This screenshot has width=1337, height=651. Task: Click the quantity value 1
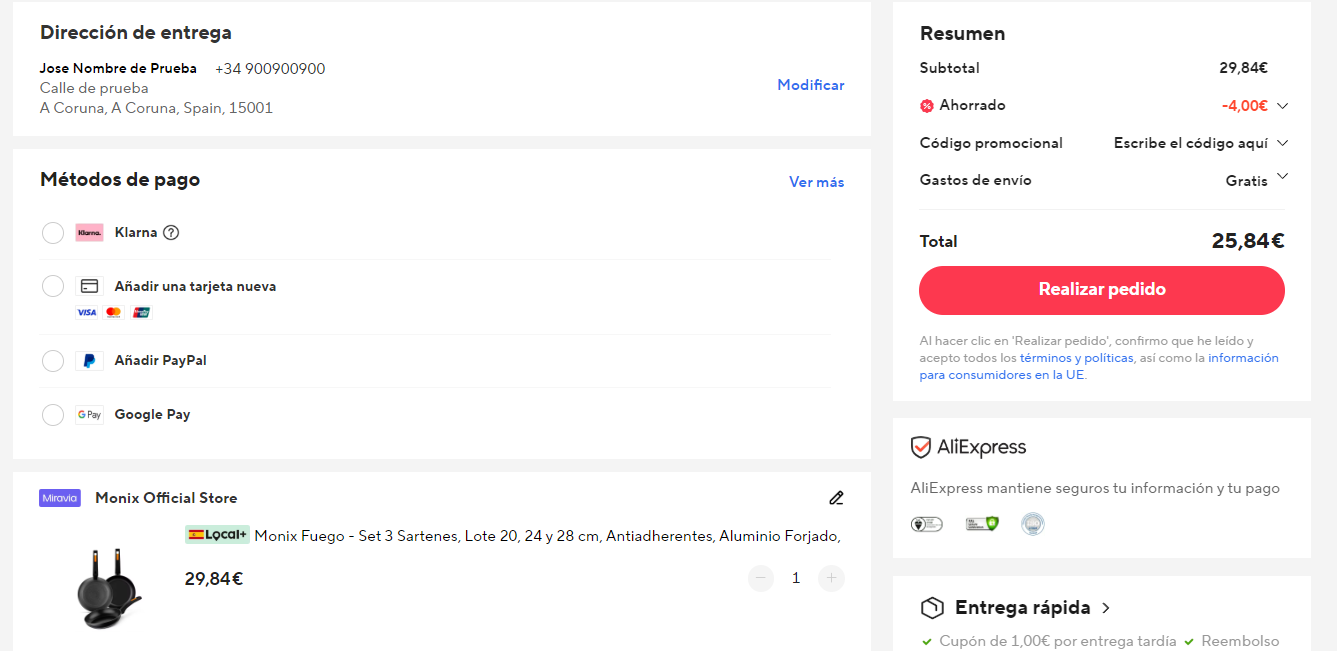click(x=796, y=578)
